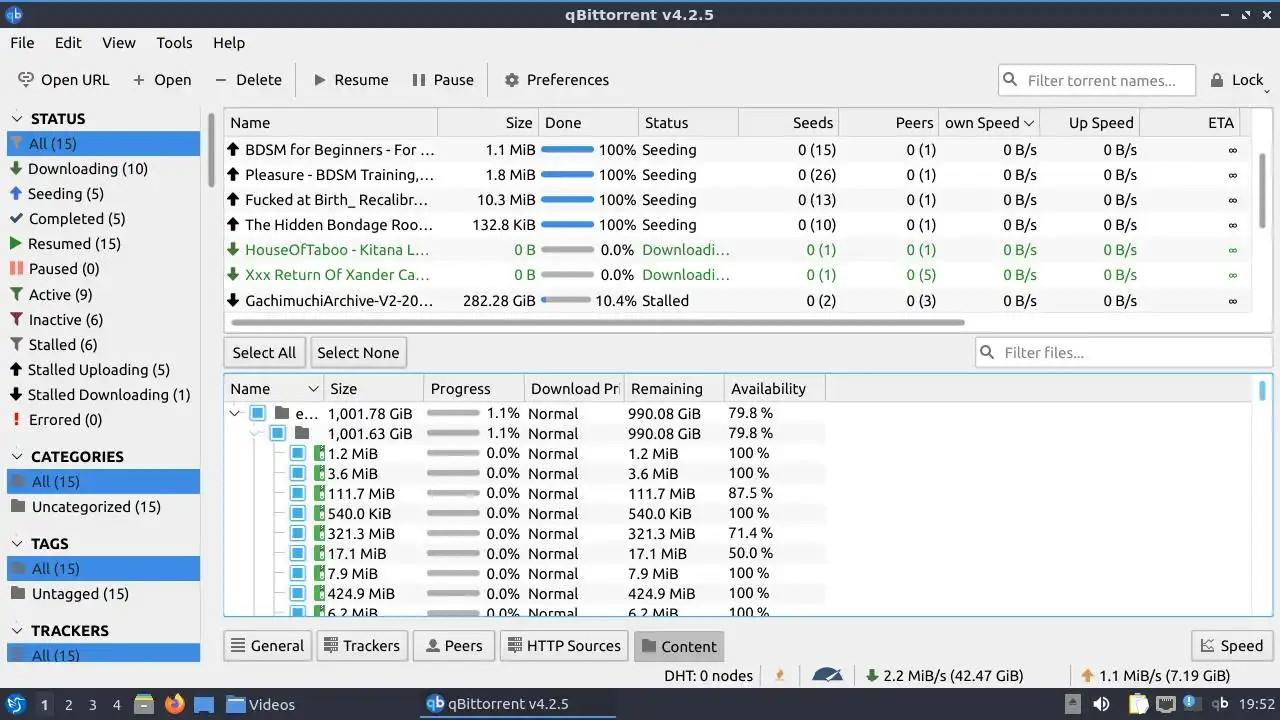Open the File menu

(22, 43)
